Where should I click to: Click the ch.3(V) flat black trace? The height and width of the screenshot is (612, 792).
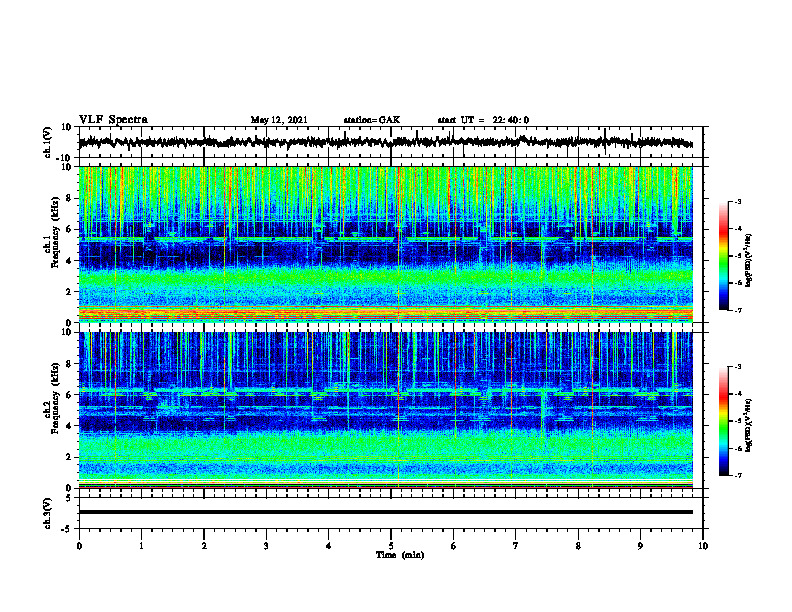click(x=386, y=512)
